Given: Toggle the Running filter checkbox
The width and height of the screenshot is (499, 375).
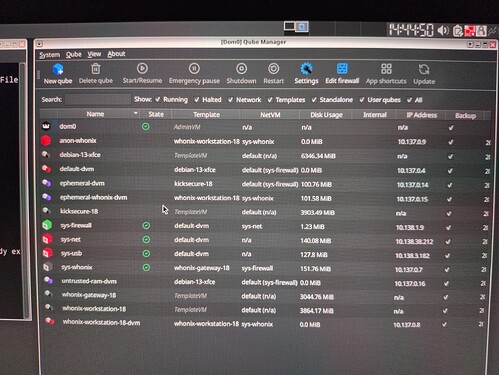Looking at the screenshot, I should coord(158,99).
